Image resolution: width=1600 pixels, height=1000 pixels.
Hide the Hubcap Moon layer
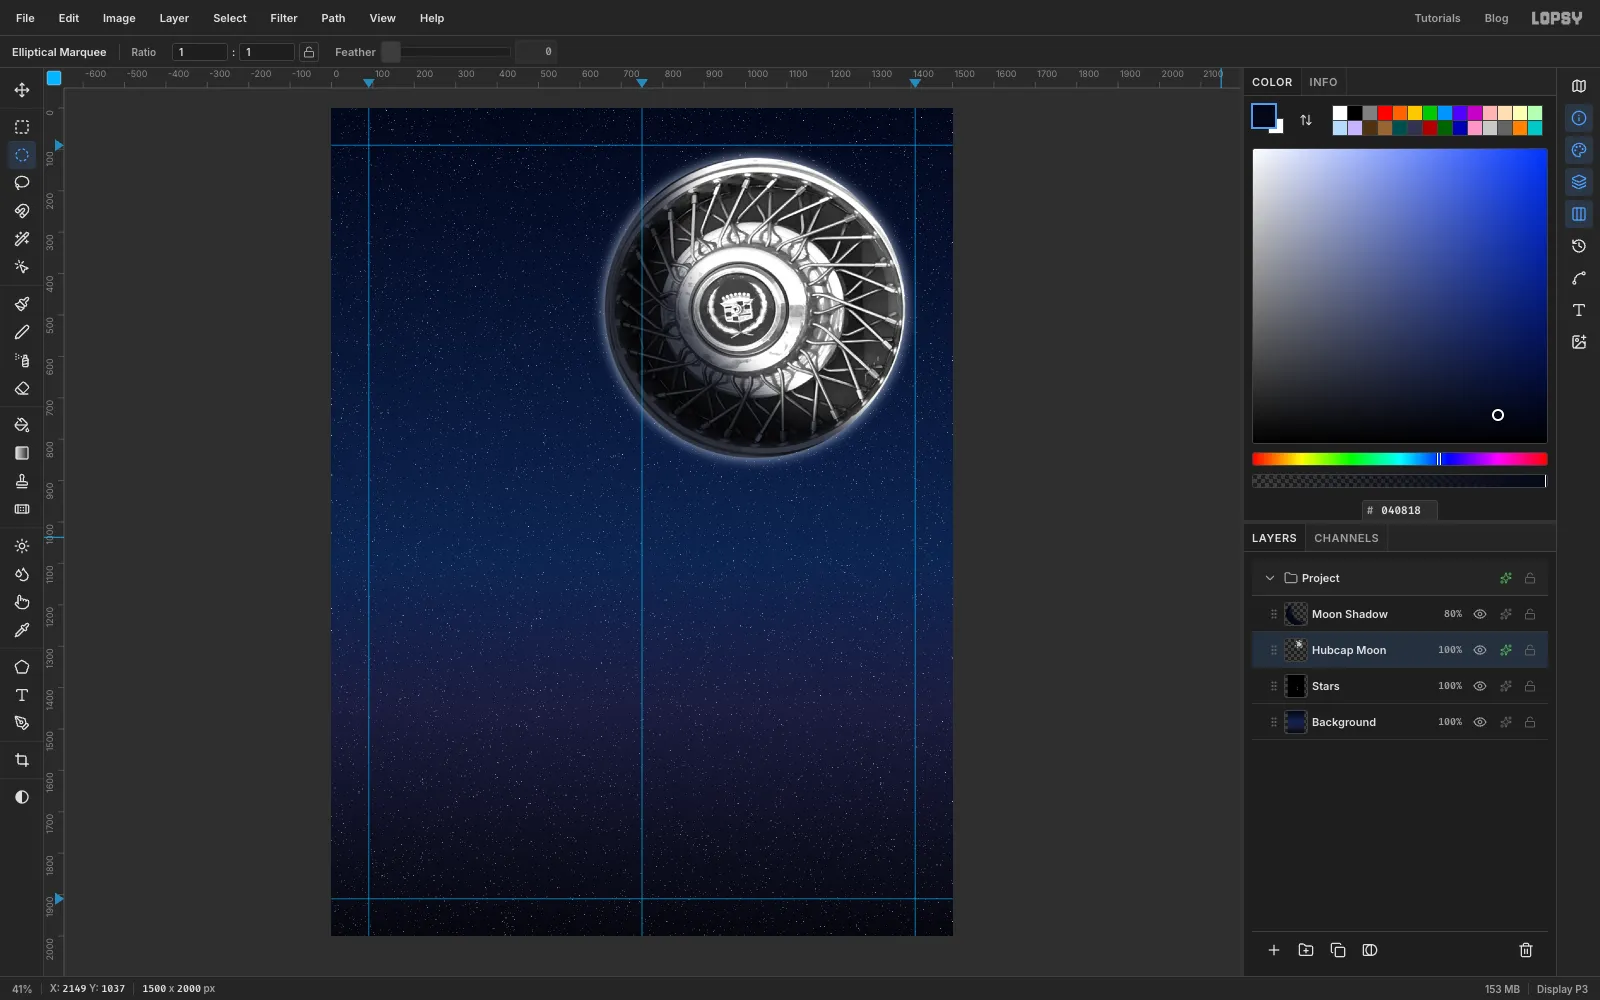click(x=1480, y=650)
